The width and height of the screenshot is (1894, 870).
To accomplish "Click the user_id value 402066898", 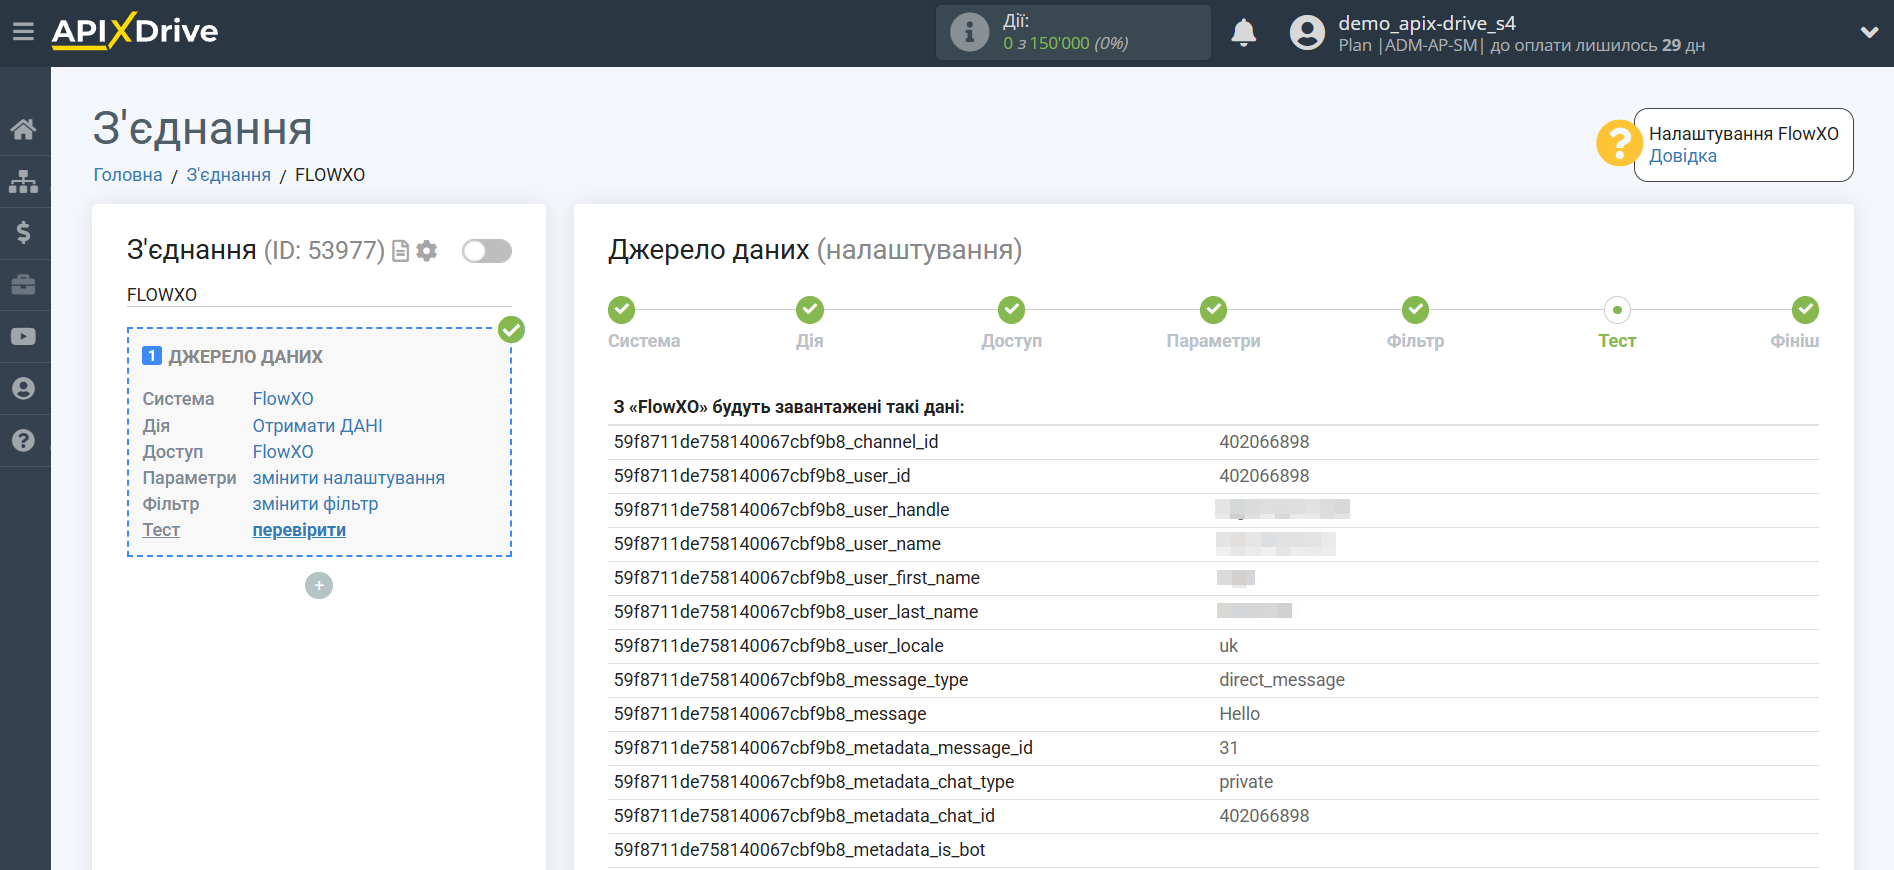I will [1264, 476].
